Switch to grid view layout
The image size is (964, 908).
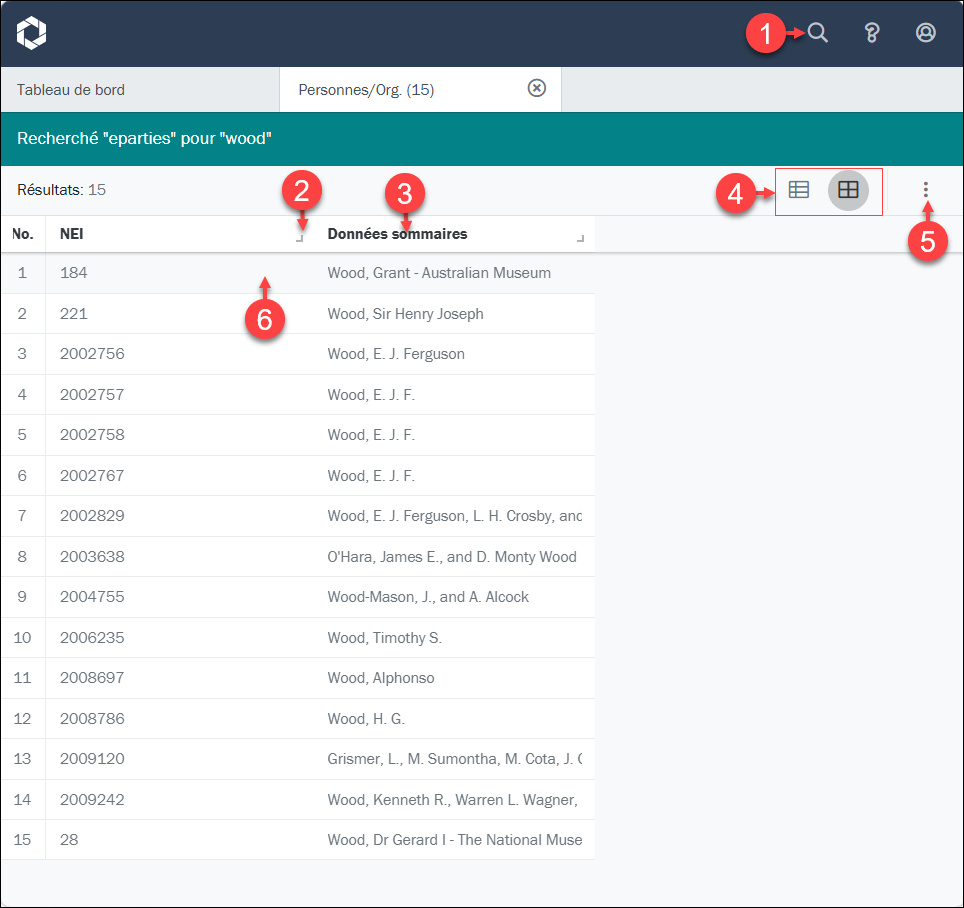pyautogui.click(x=848, y=190)
